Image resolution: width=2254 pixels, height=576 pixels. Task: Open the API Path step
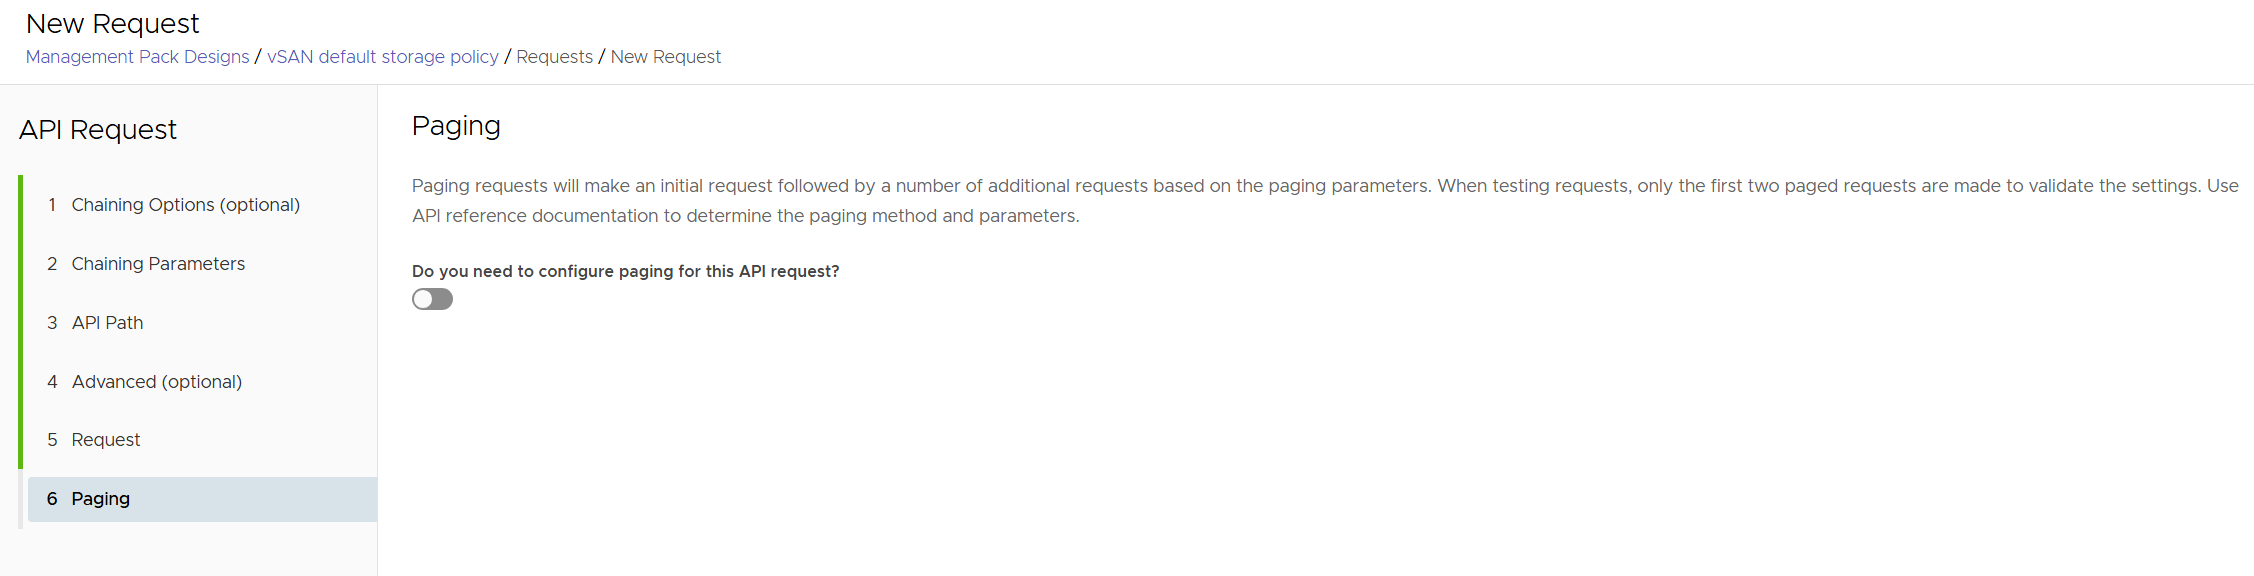107,323
